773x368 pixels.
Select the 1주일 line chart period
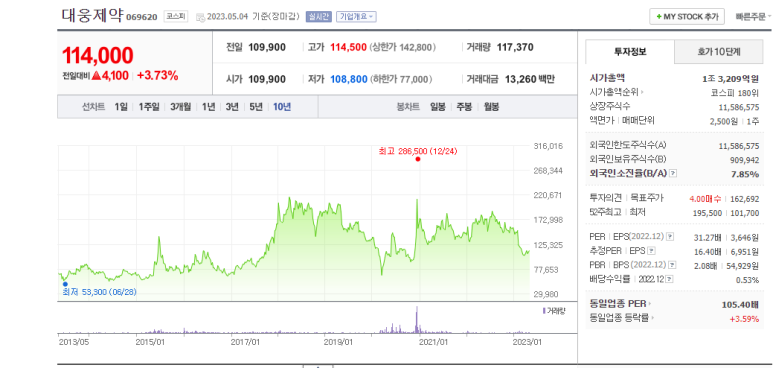(148, 107)
